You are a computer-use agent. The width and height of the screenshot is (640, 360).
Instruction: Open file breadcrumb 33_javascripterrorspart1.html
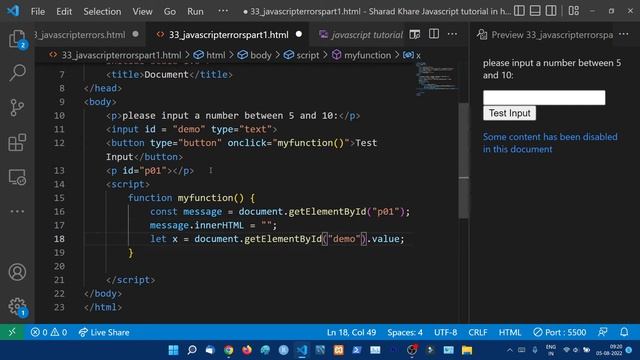coord(115,55)
